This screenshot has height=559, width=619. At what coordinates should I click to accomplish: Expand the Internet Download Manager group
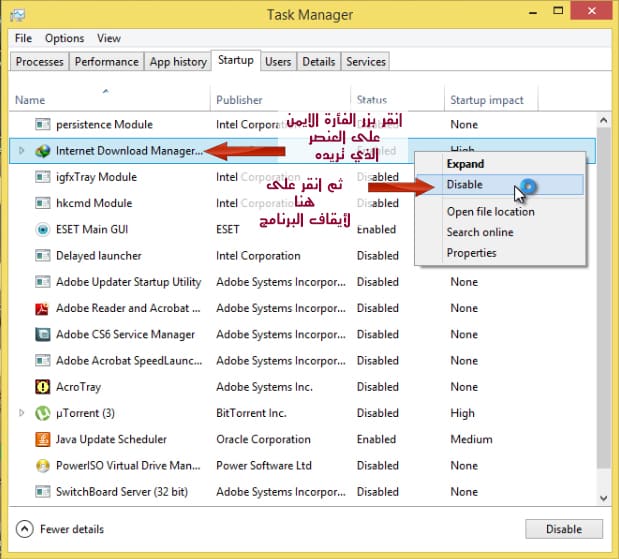tap(21, 150)
